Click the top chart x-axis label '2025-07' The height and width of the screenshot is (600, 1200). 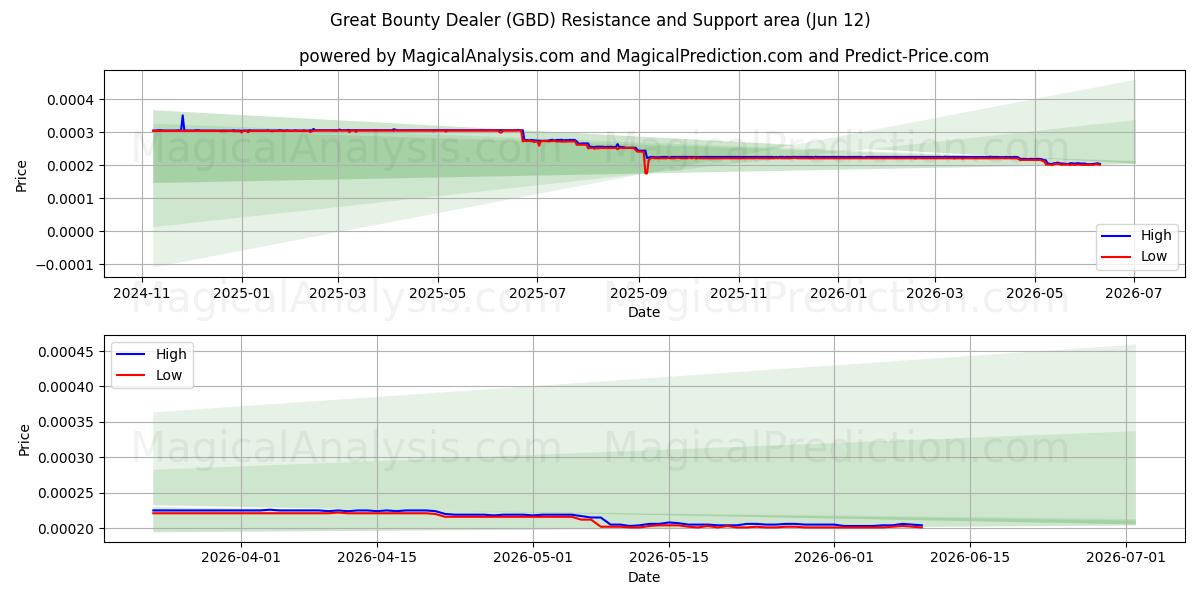pyautogui.click(x=538, y=294)
